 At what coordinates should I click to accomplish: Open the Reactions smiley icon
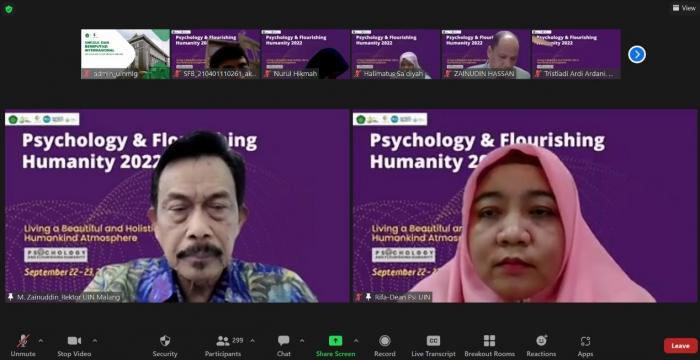click(542, 341)
